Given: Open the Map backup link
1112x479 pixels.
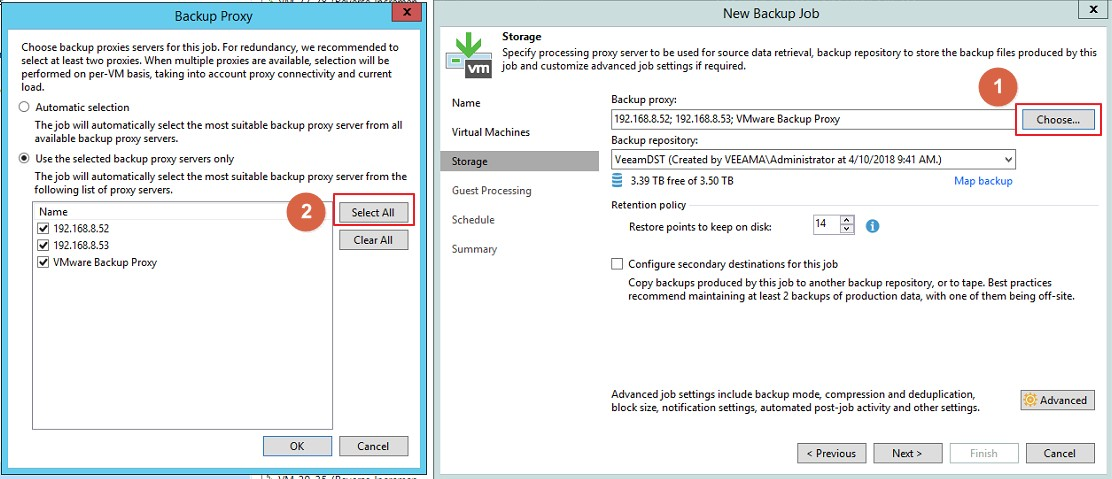Looking at the screenshot, I should click(983, 181).
